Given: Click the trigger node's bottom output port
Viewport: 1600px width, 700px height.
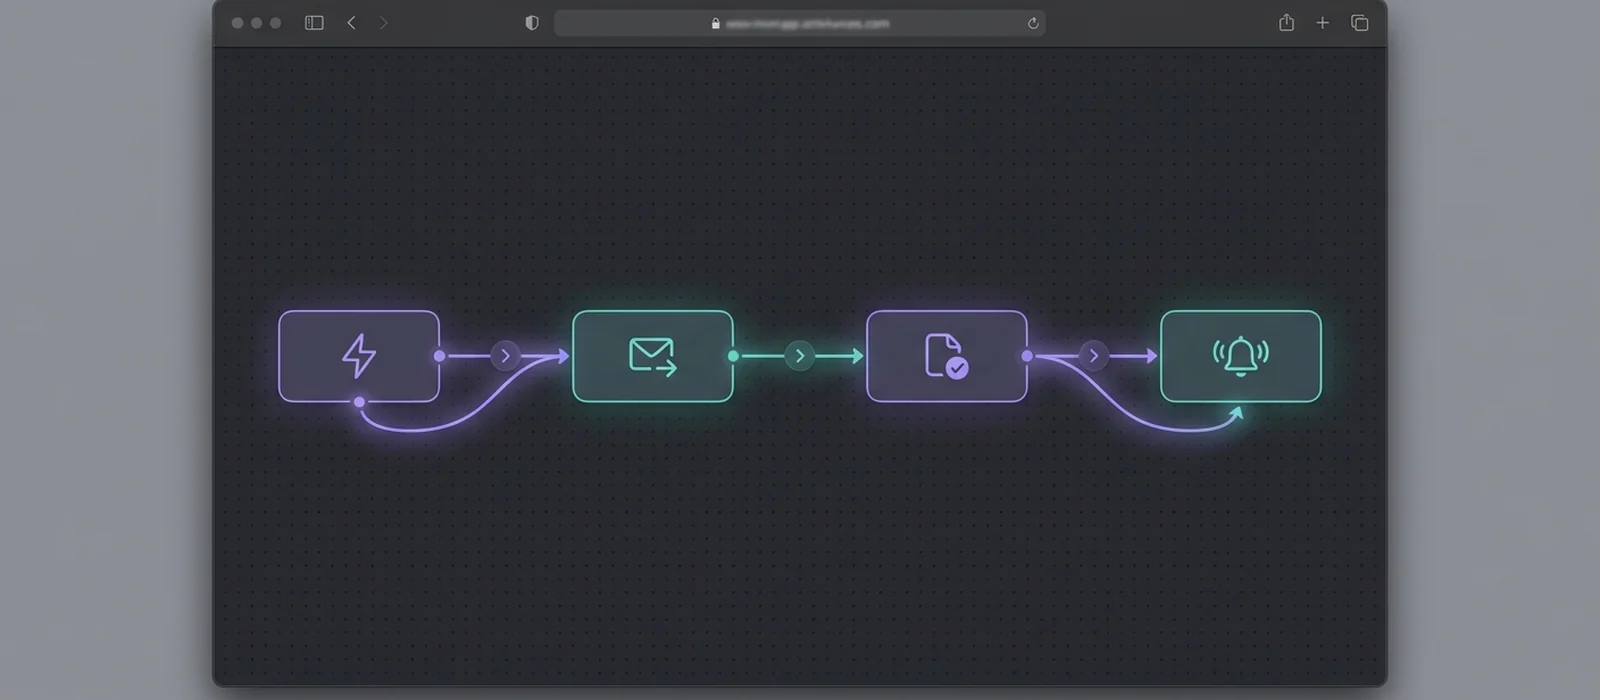Looking at the screenshot, I should (x=359, y=402).
